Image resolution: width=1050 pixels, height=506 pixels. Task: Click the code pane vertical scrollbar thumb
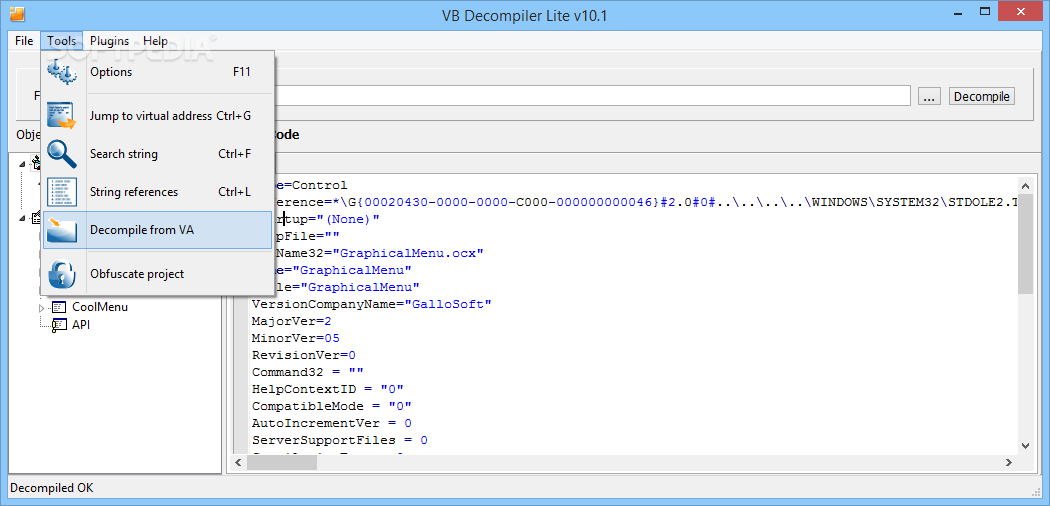click(1025, 243)
